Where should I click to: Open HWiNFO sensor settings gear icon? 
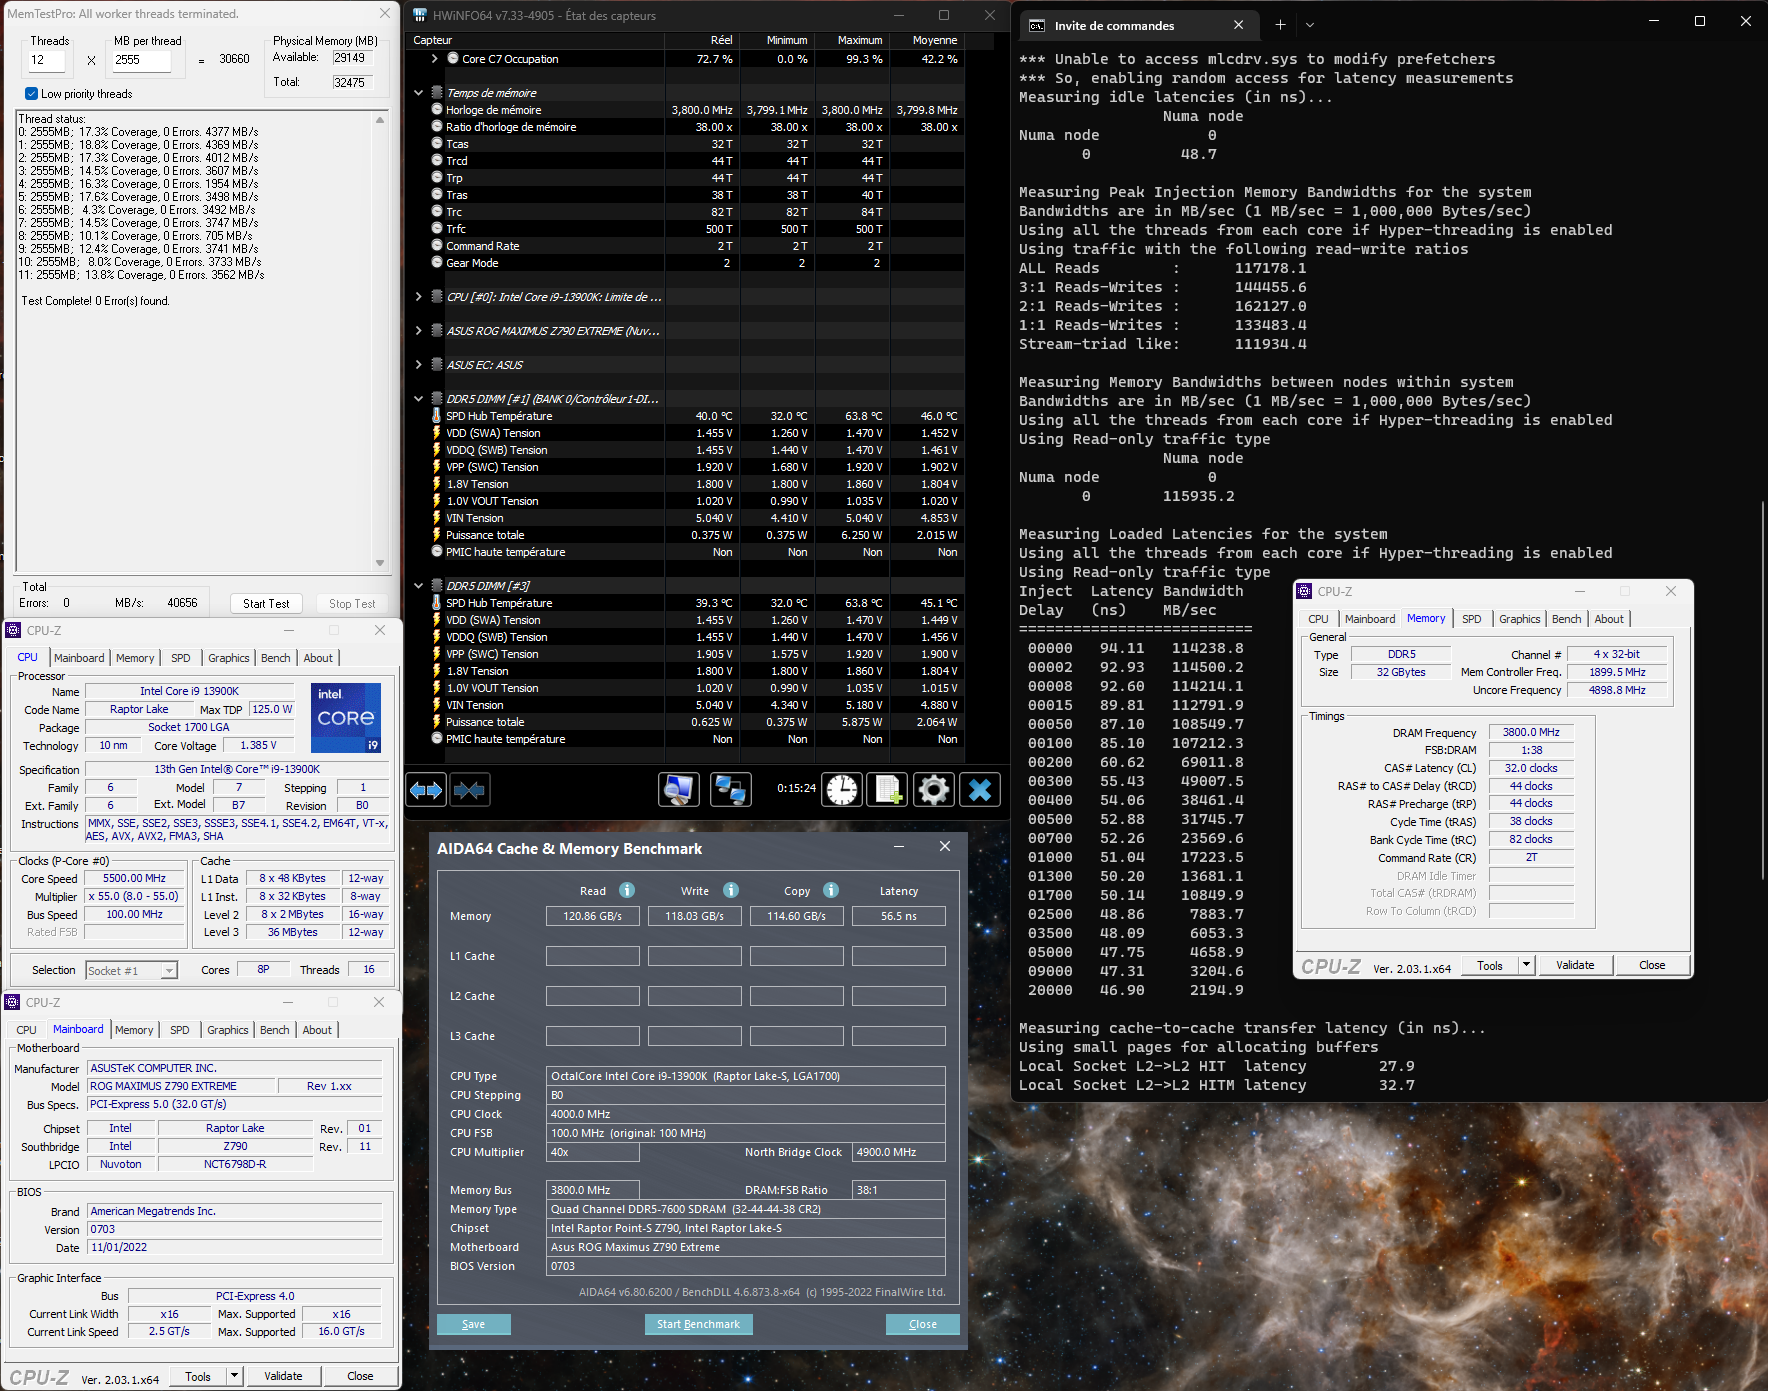(x=934, y=790)
